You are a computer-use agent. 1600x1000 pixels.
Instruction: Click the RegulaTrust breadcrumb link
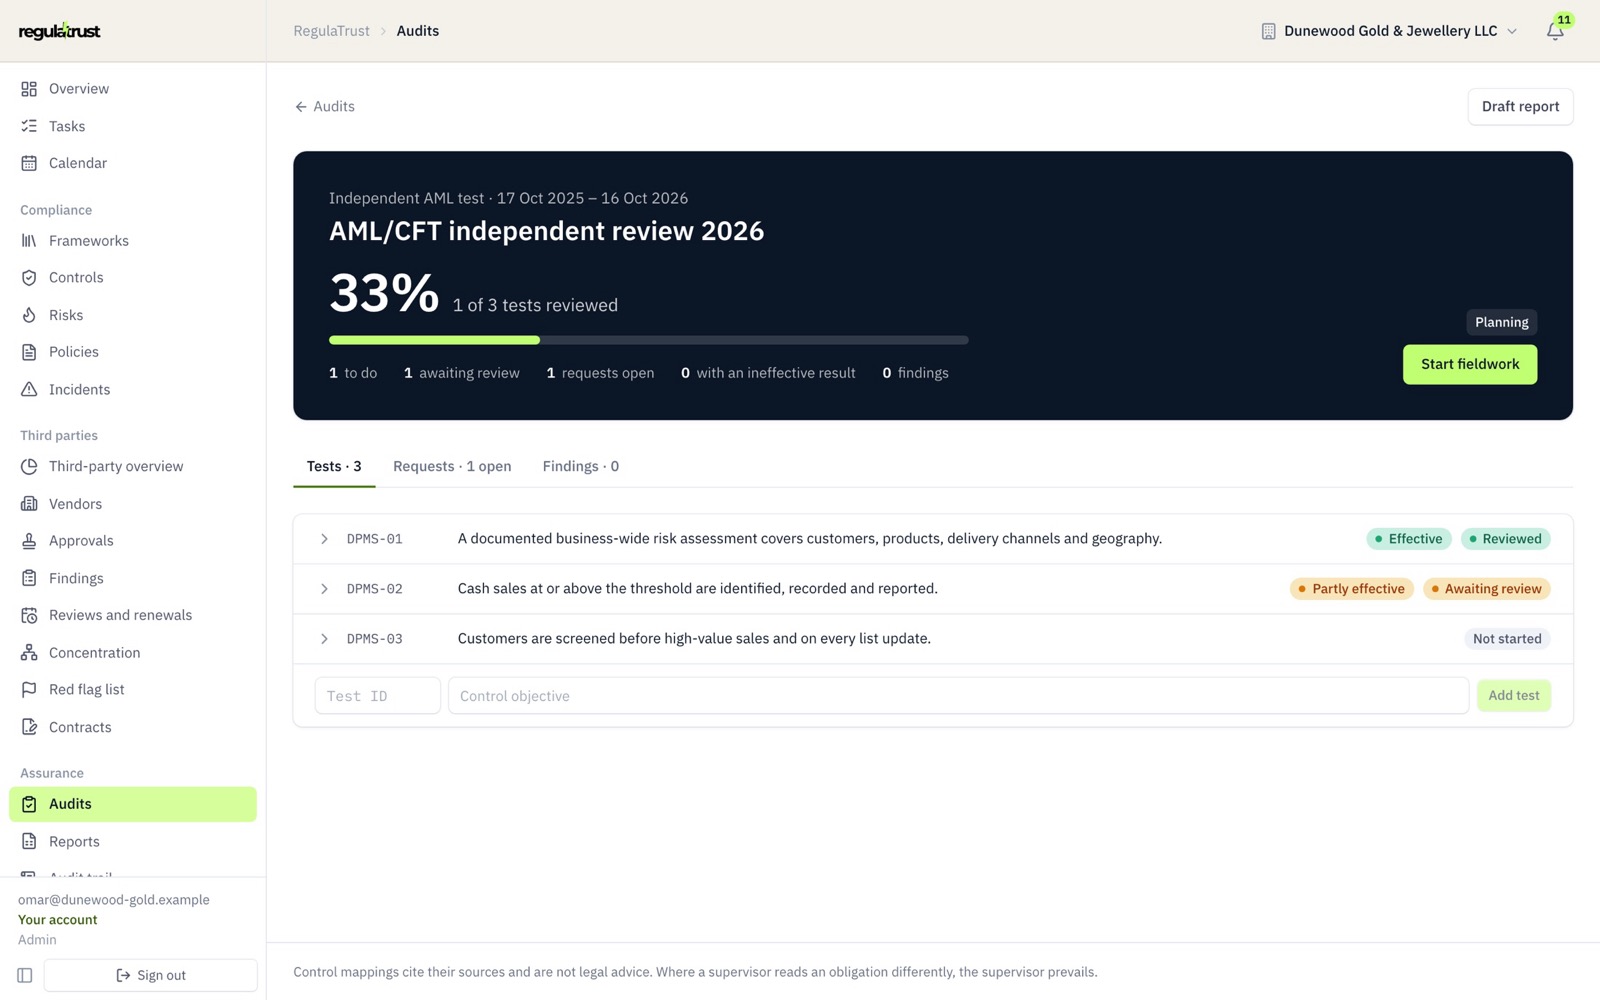tap(331, 31)
